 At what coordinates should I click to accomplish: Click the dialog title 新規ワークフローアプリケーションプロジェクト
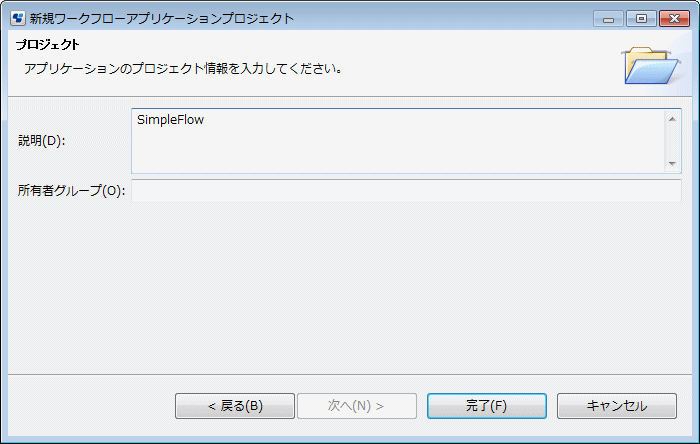pos(162,19)
